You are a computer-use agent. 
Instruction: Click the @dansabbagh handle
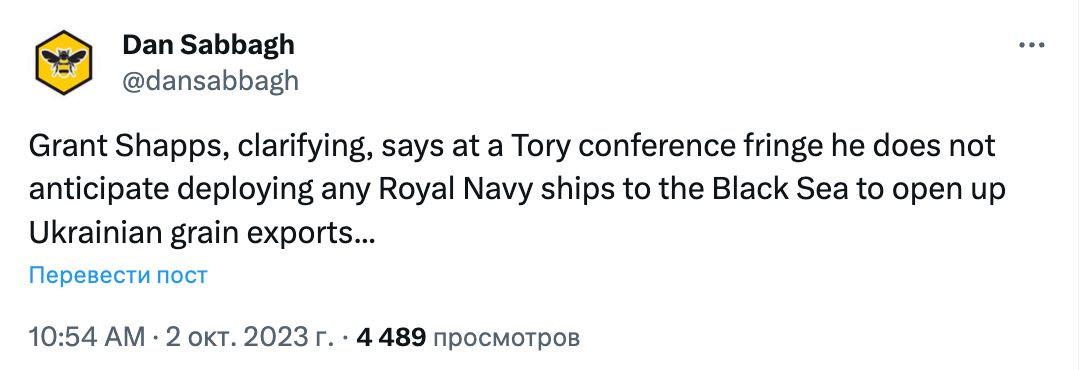pos(210,82)
